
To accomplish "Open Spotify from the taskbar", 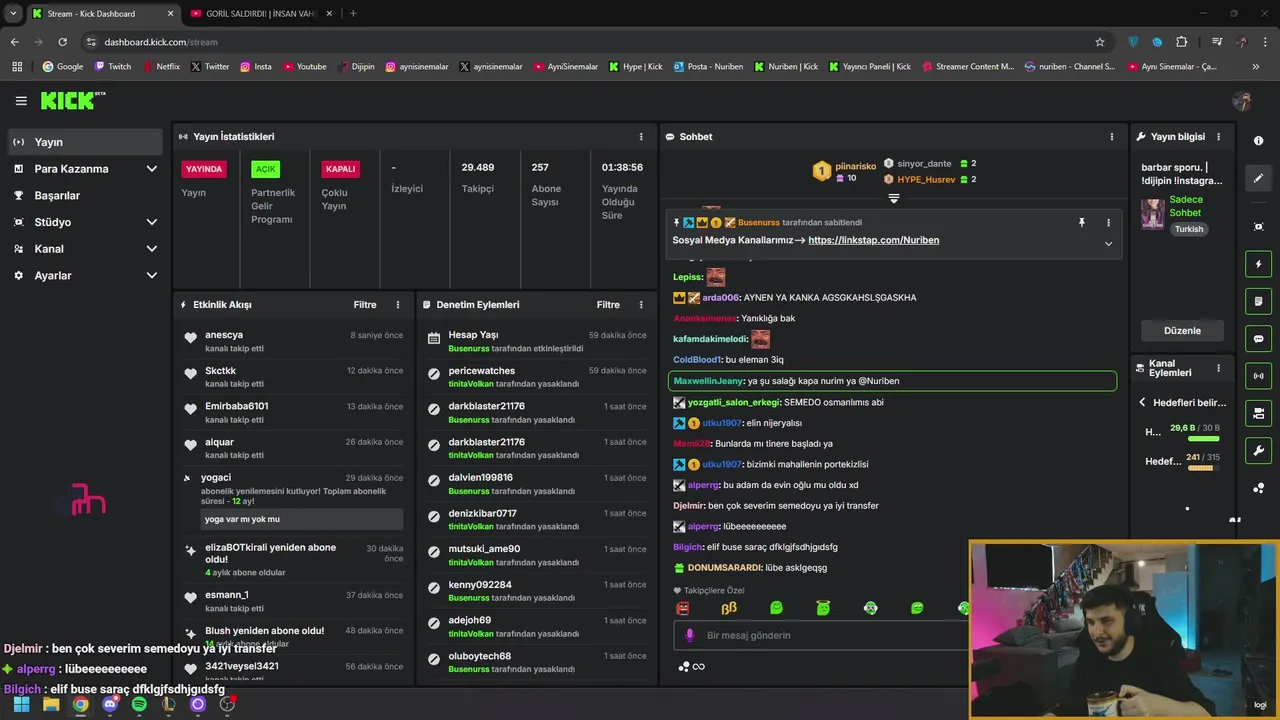I will (139, 704).
